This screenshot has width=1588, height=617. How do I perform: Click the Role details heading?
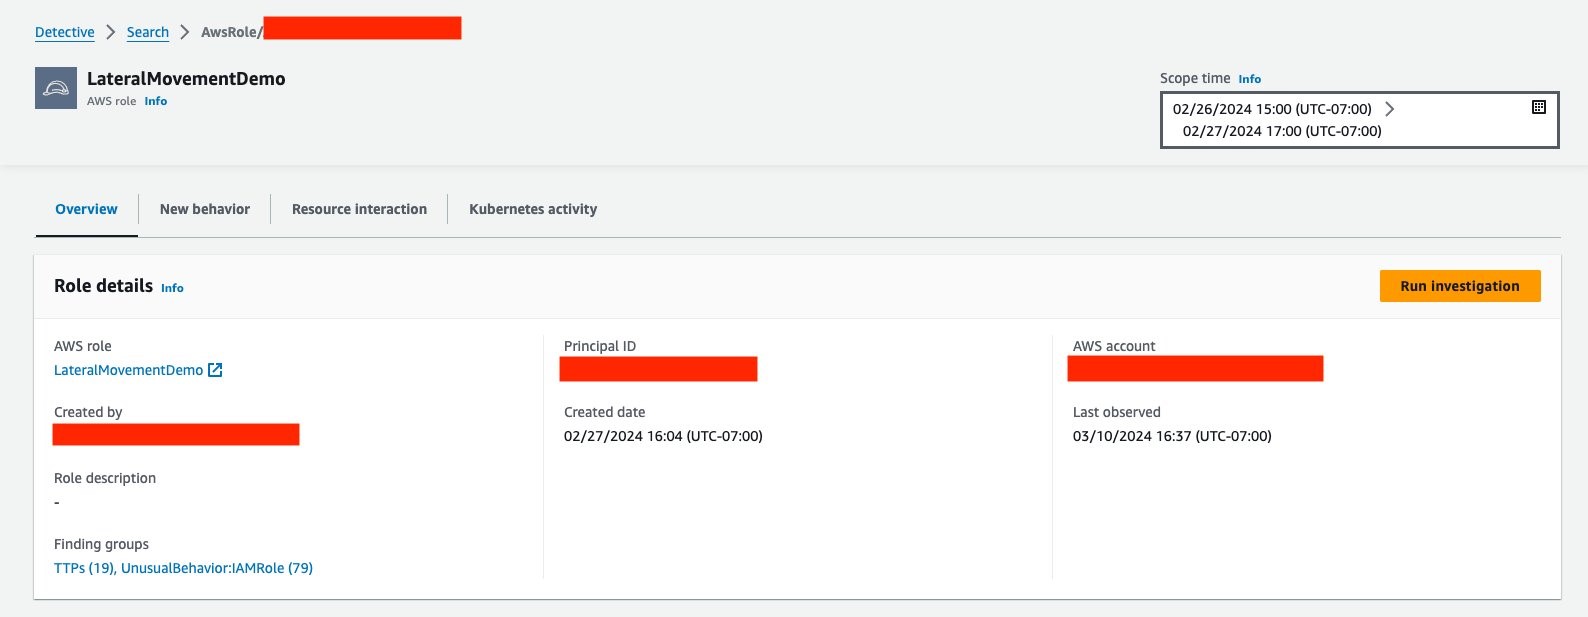[x=103, y=286]
